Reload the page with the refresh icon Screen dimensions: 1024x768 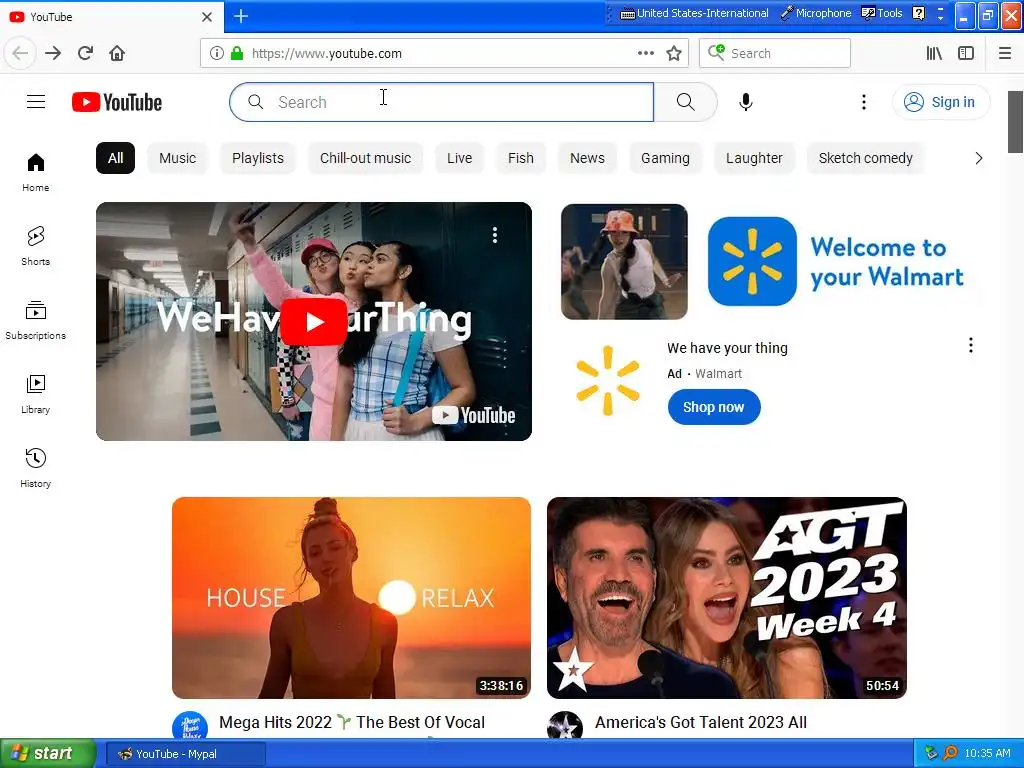85,54
